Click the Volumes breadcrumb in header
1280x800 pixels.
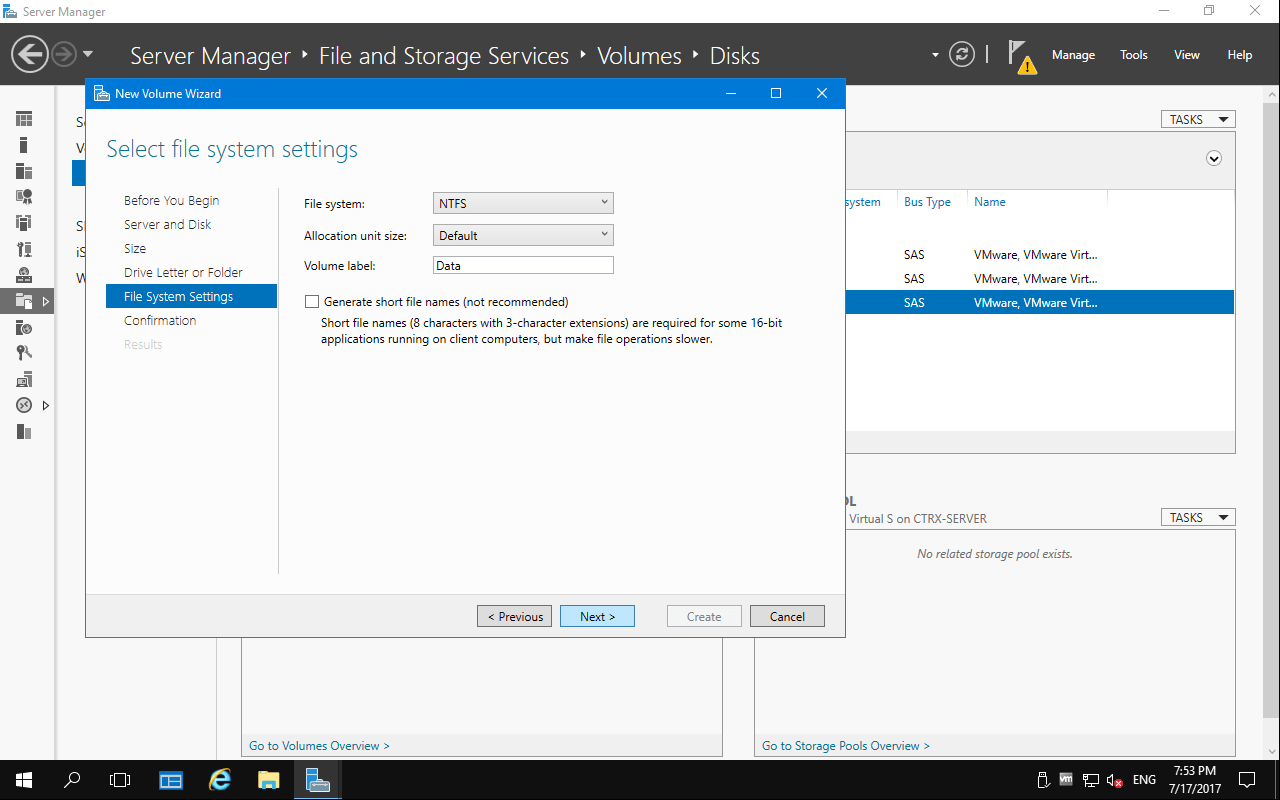(x=639, y=56)
